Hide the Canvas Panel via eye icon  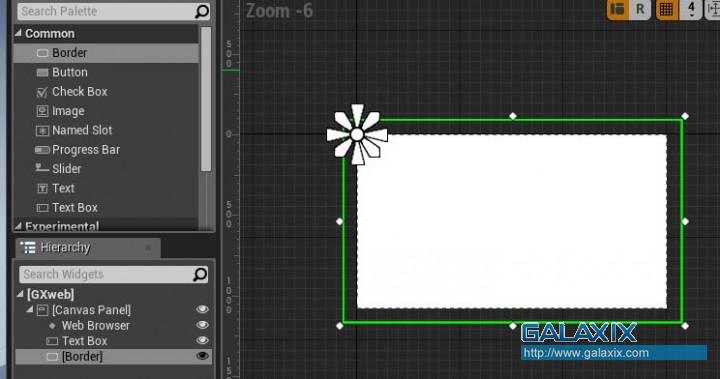pos(202,310)
